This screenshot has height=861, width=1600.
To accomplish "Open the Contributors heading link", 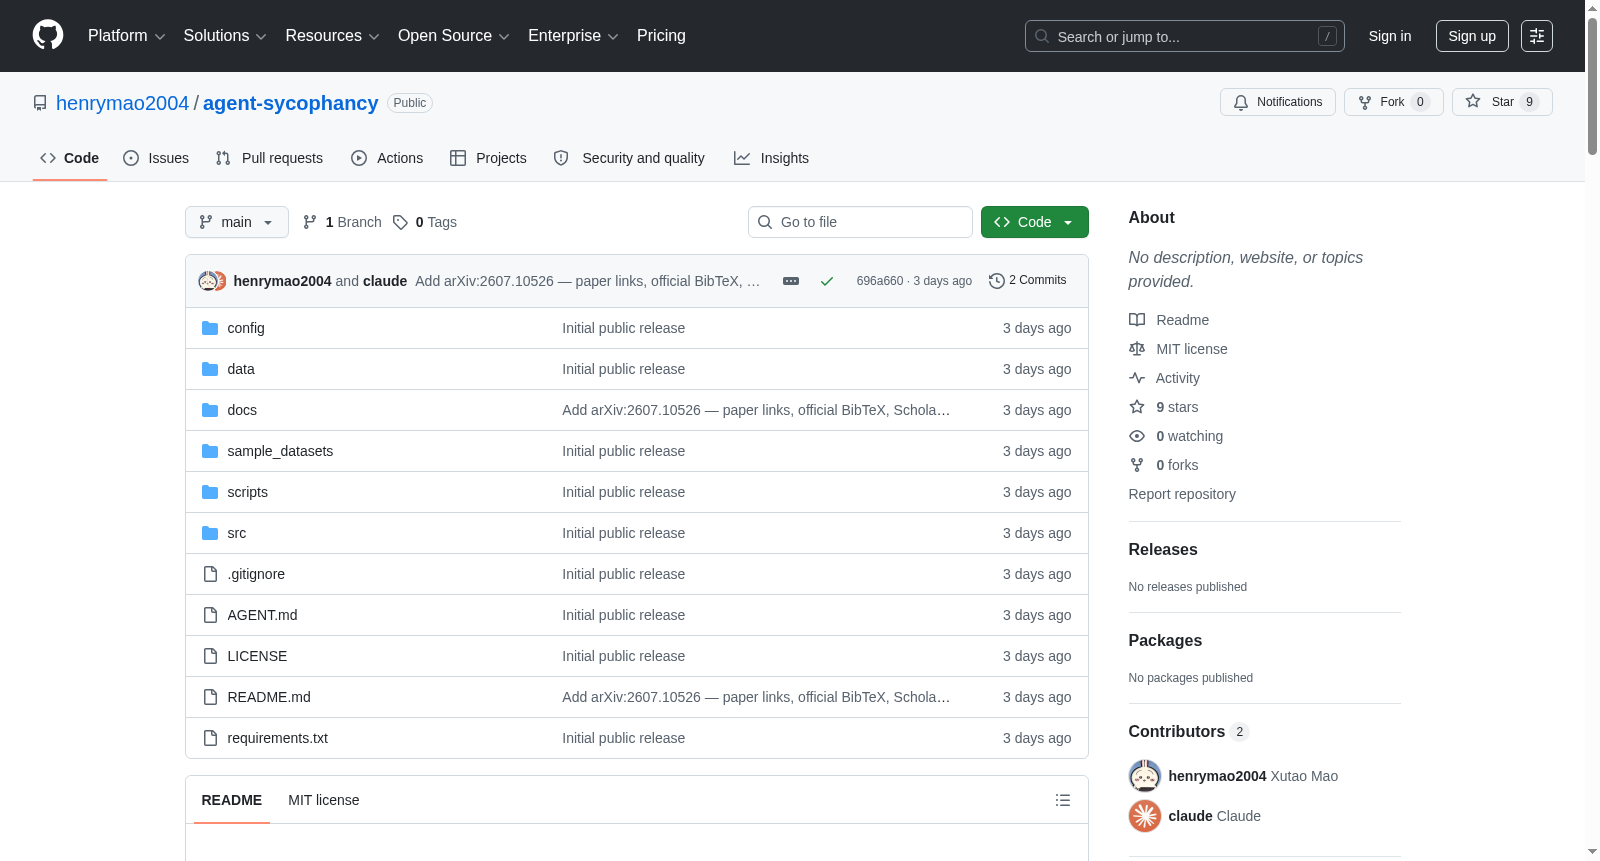I will (x=1189, y=732).
